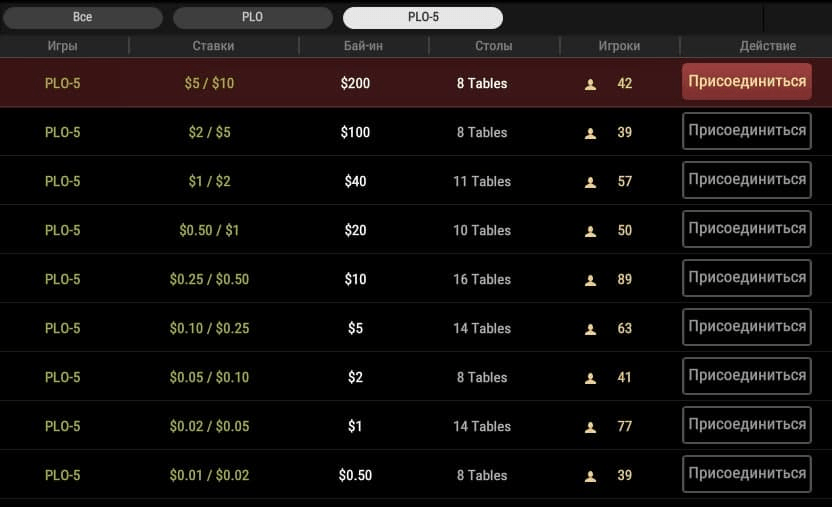This screenshot has height=507, width=832.
Task: Select the PLO-5 filter tab
Action: click(x=423, y=18)
